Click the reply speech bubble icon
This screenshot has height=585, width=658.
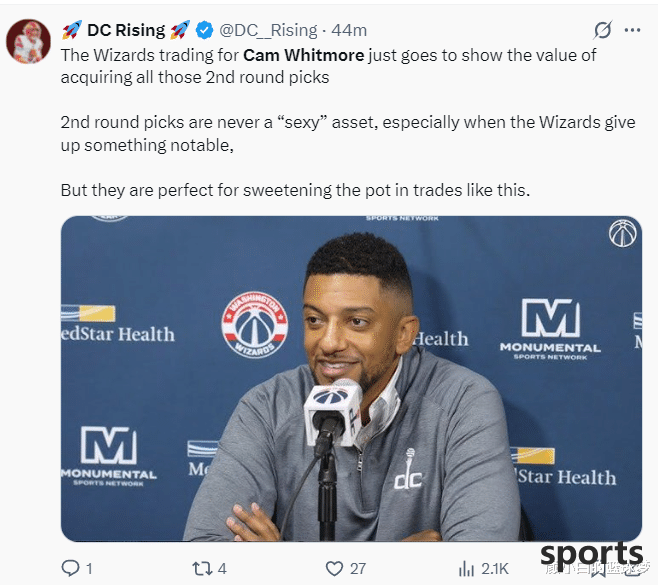tap(70, 568)
